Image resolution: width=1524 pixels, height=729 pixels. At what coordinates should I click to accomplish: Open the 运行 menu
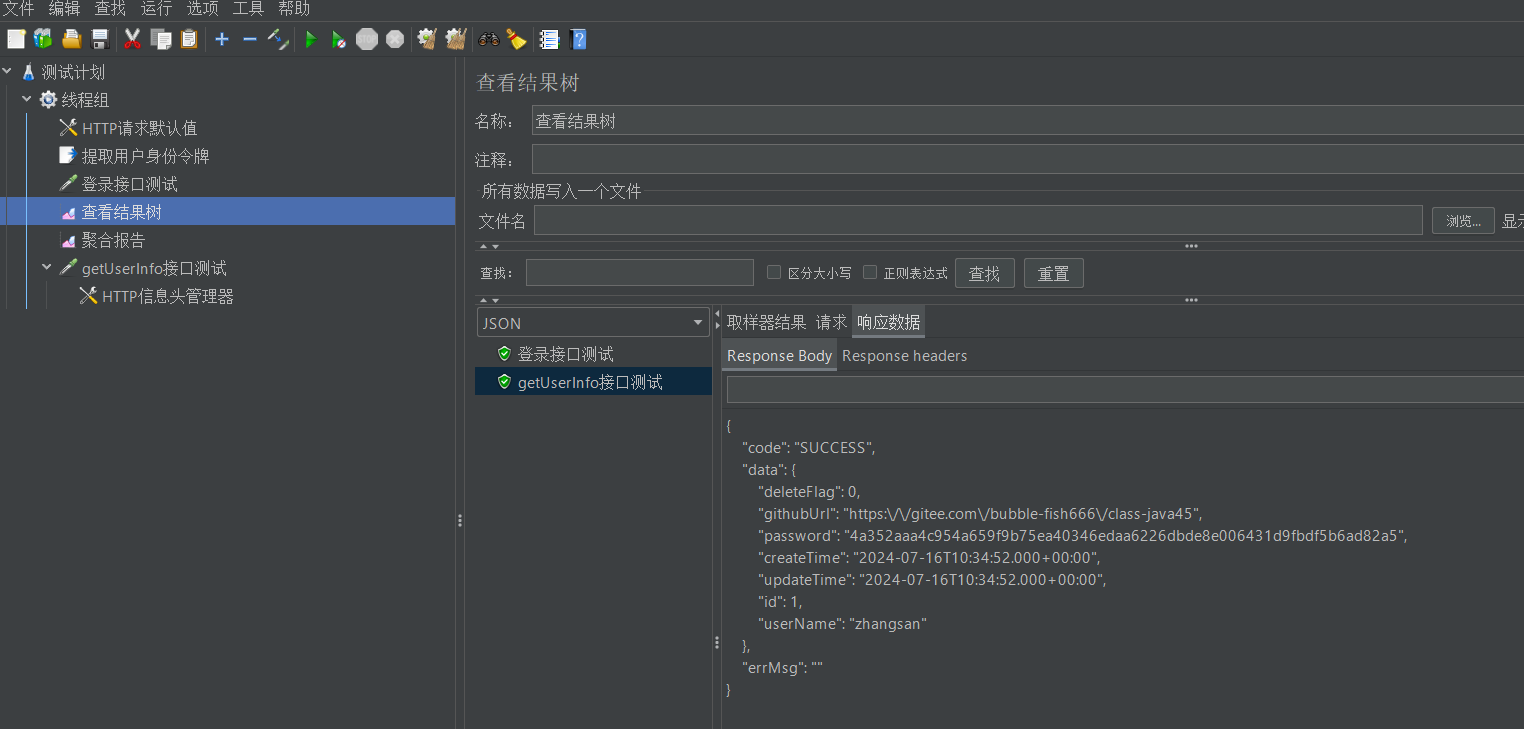(x=156, y=9)
